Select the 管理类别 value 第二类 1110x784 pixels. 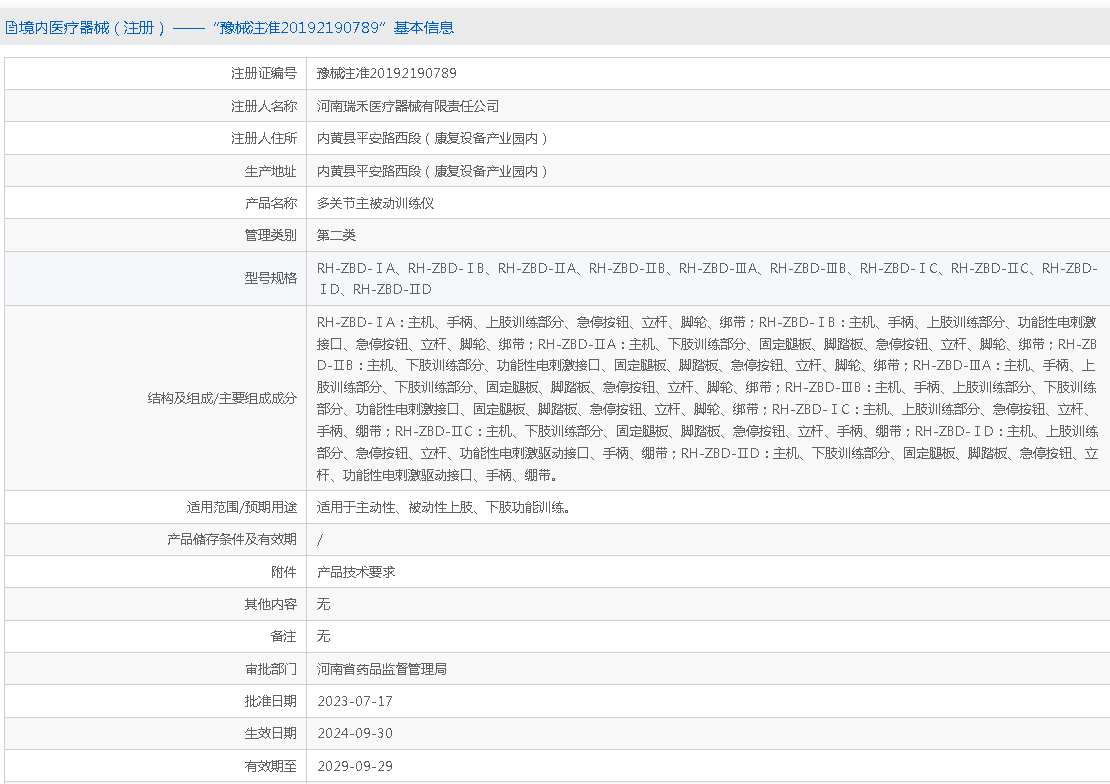pyautogui.click(x=337, y=236)
